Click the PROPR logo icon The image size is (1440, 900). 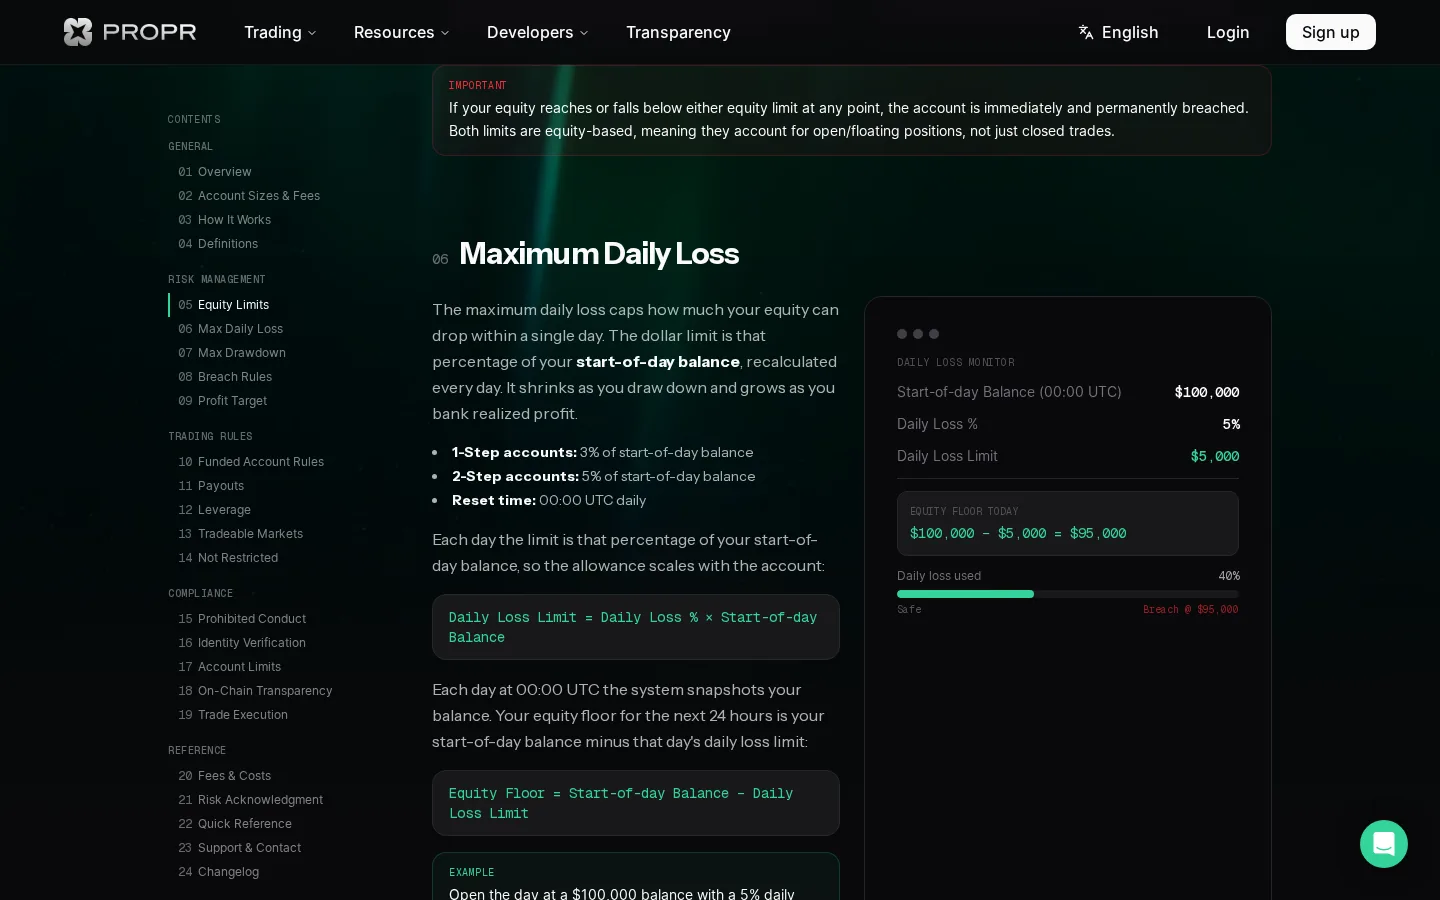click(x=78, y=32)
